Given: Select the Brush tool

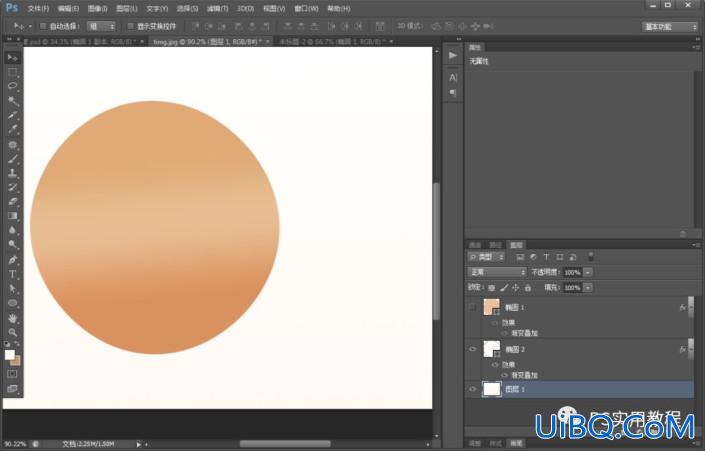Looking at the screenshot, I should point(12,159).
